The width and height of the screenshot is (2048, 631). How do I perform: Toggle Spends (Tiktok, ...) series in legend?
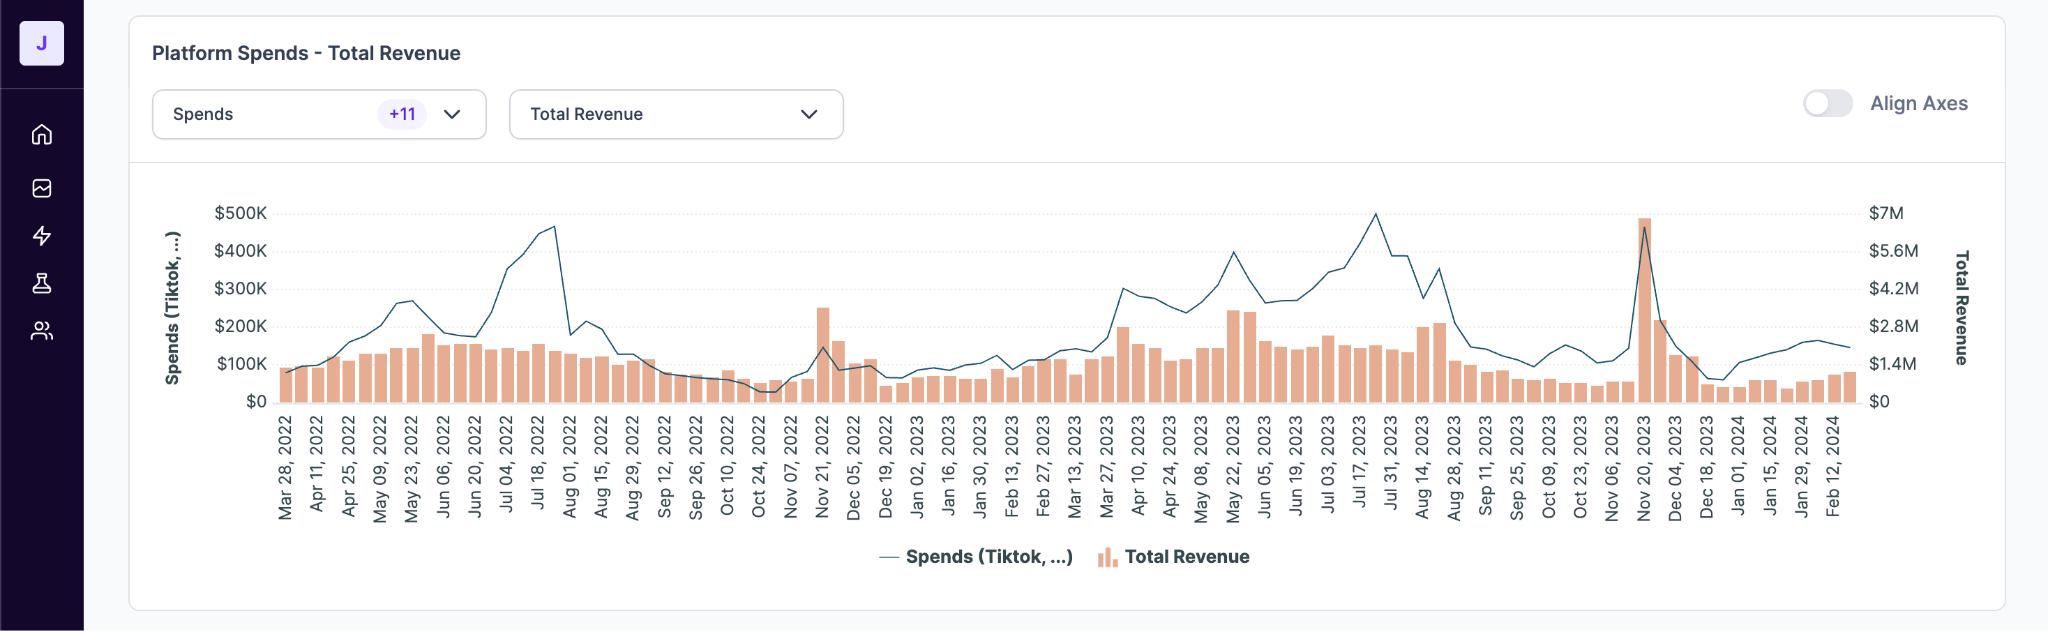(x=988, y=557)
